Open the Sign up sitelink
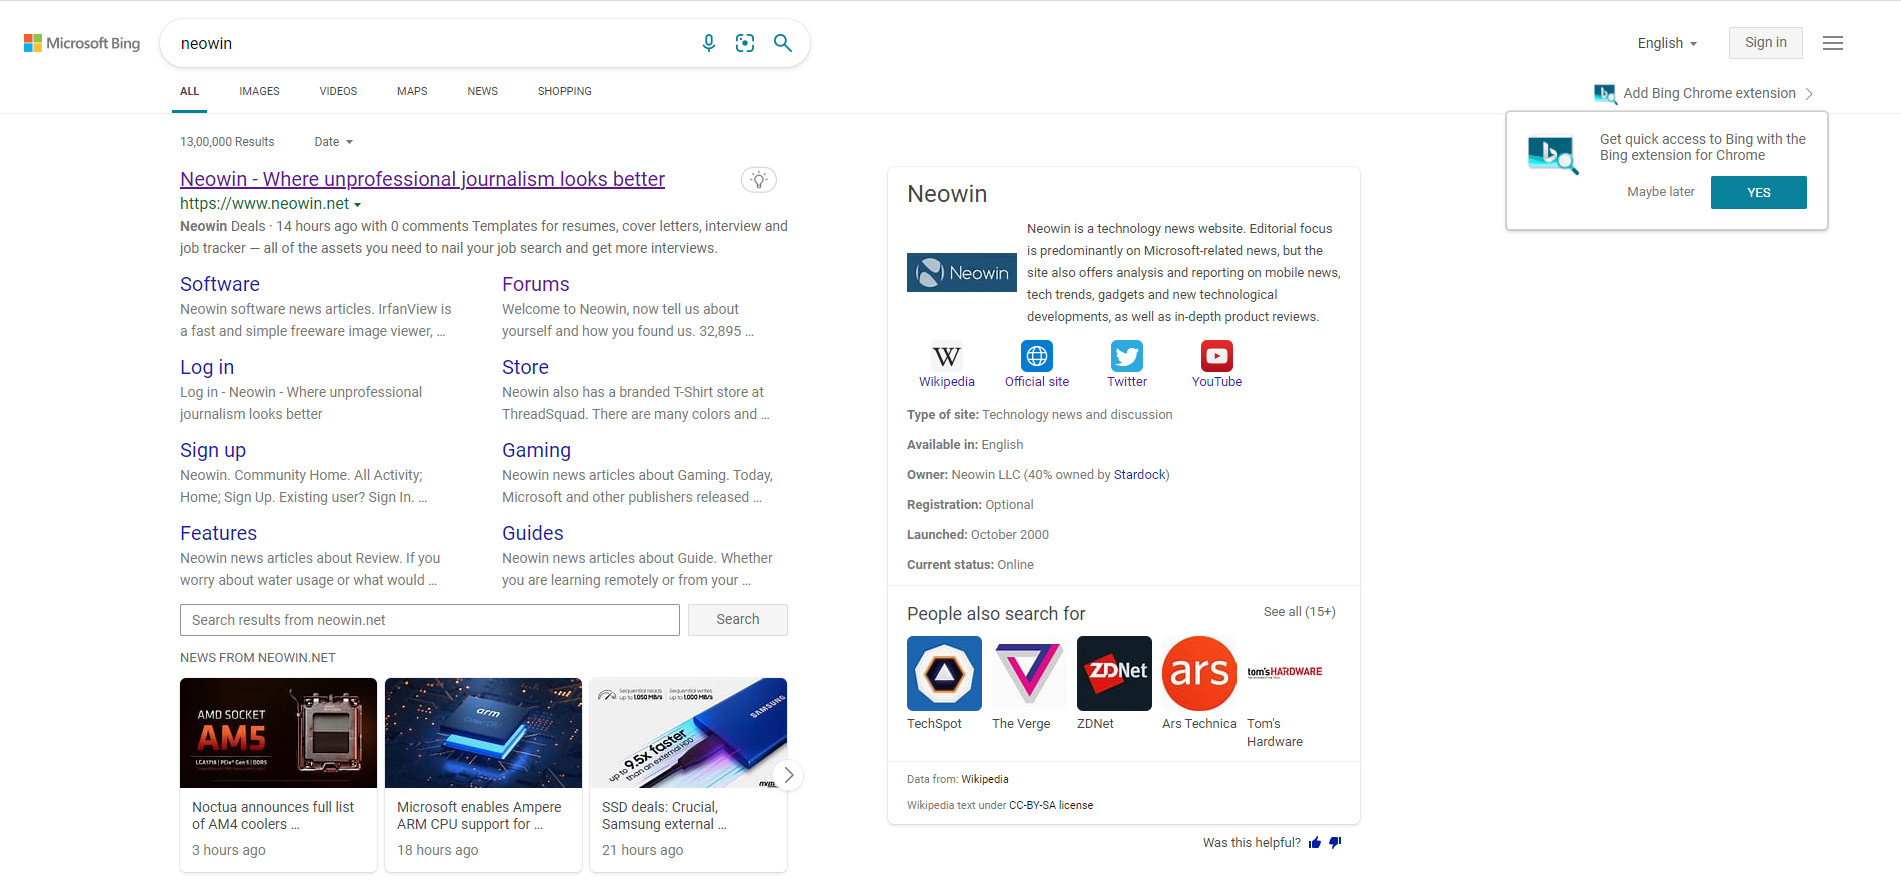This screenshot has width=1901, height=883. (x=213, y=450)
